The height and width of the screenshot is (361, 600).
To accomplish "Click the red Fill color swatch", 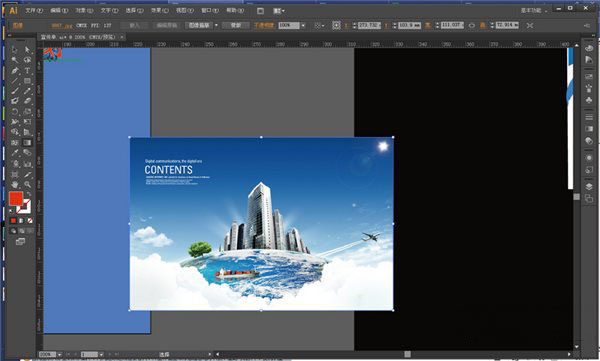I will tap(16, 199).
